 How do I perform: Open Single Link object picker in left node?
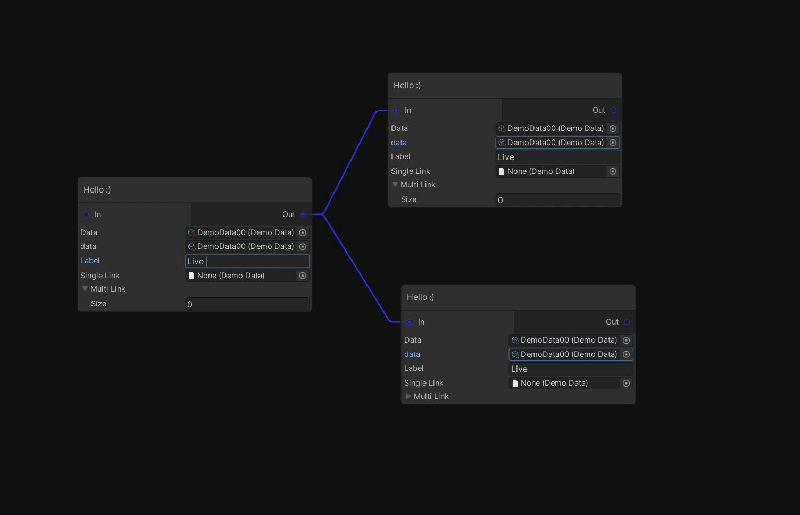pyautogui.click(x=302, y=275)
